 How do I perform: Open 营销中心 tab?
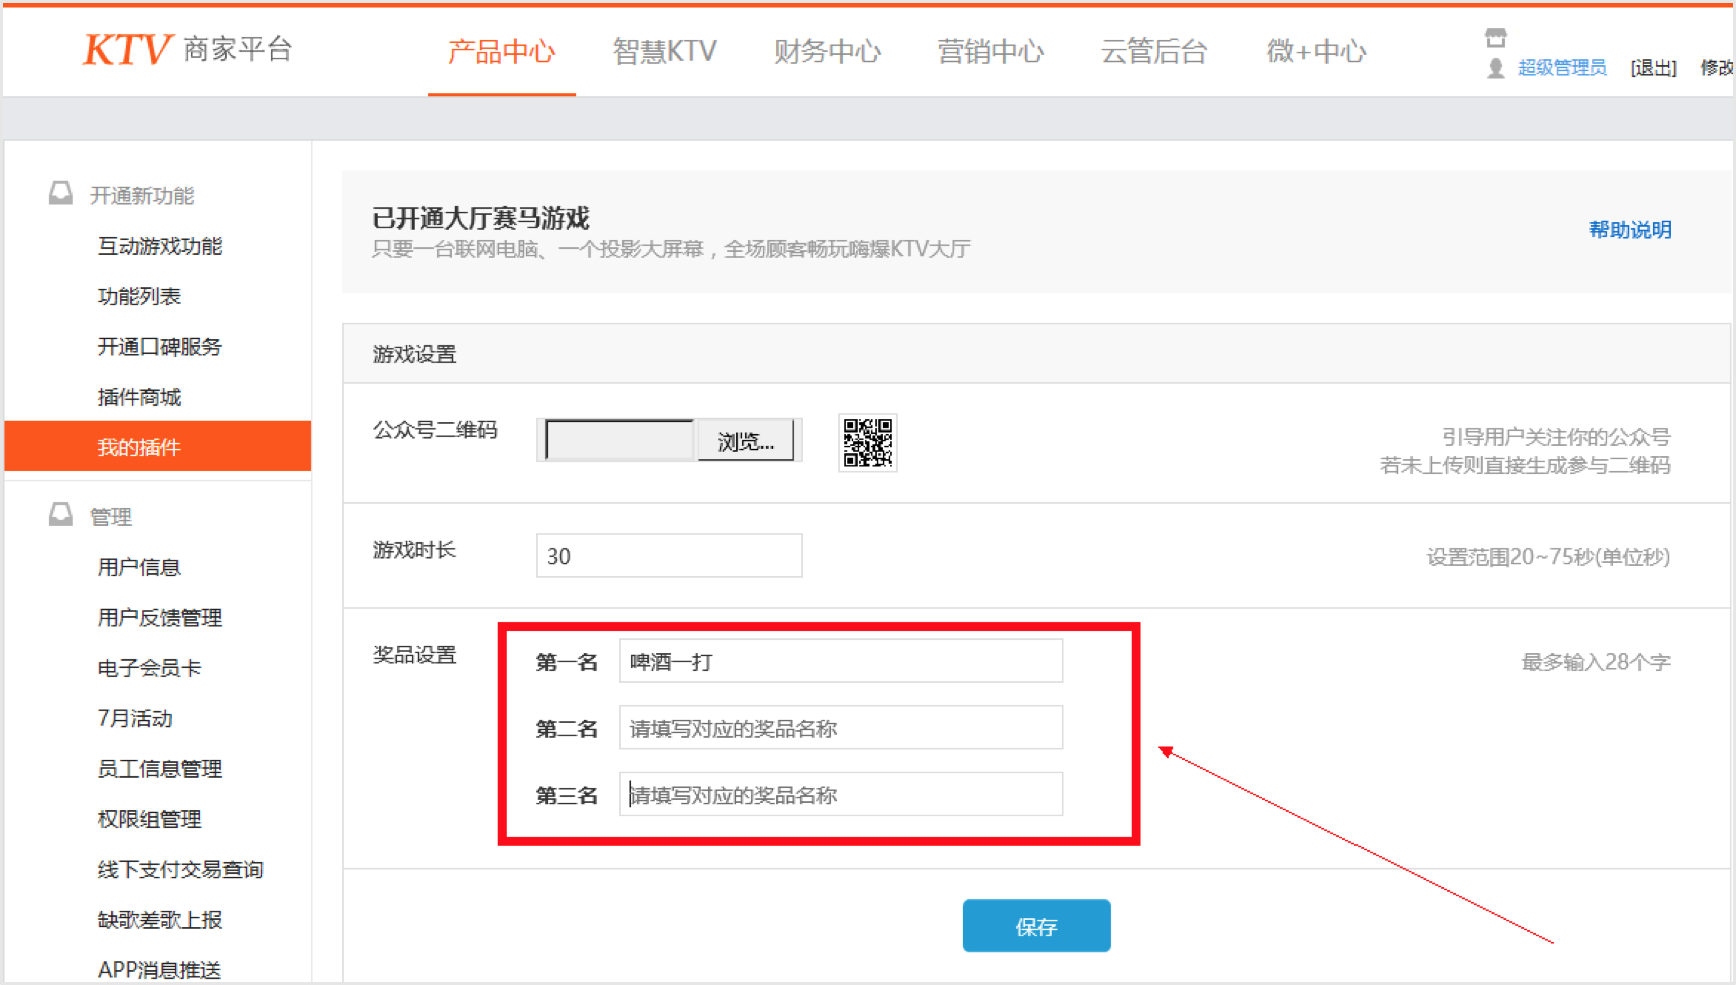tap(990, 51)
